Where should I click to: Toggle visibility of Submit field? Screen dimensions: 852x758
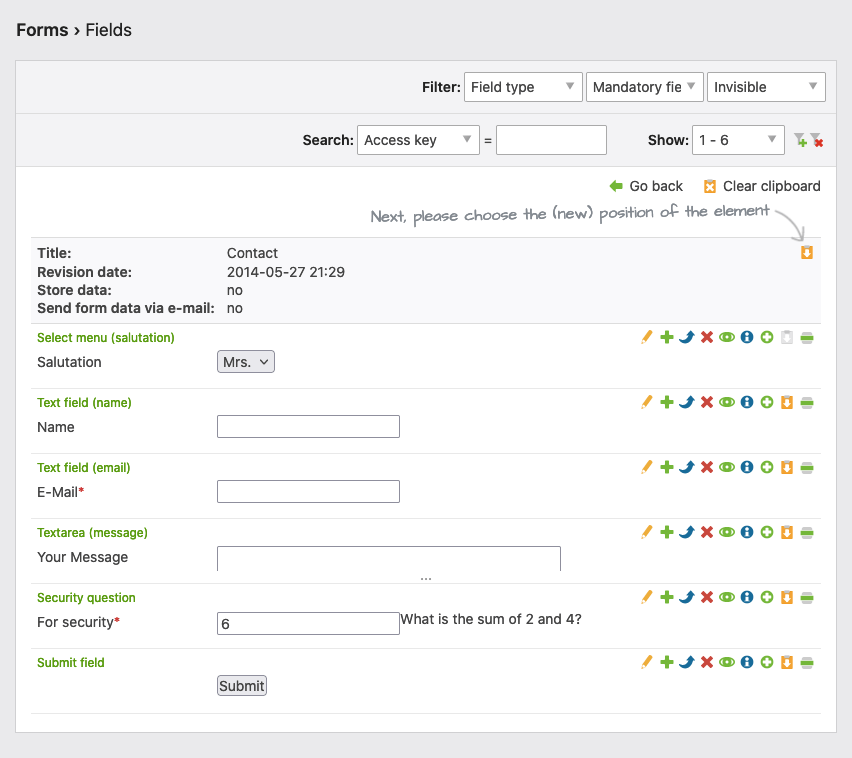point(727,662)
